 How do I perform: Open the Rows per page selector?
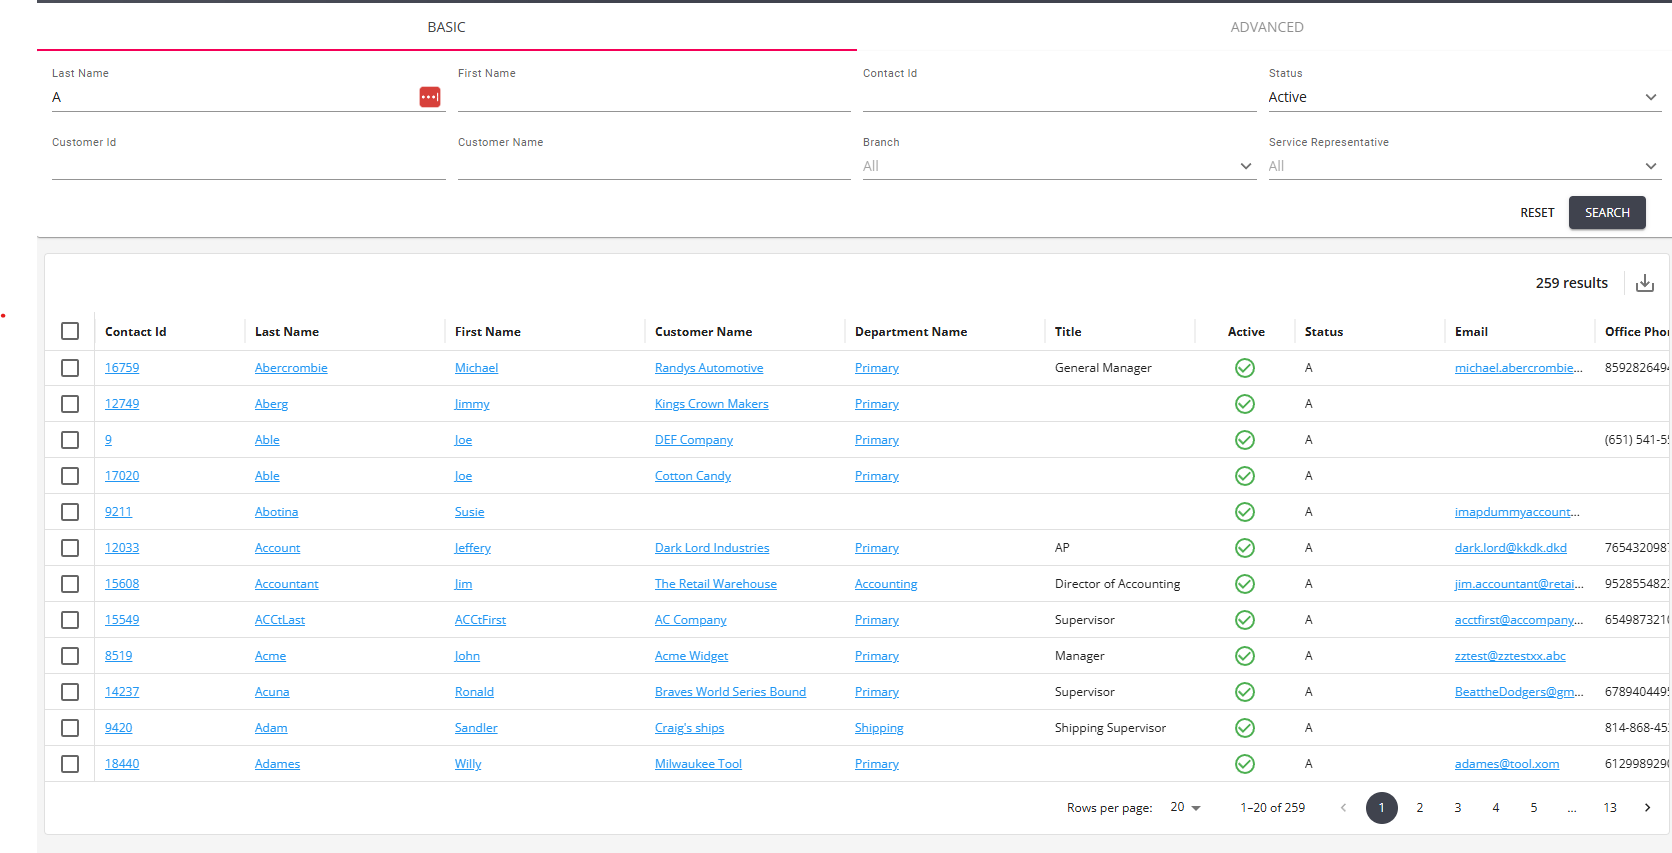[1185, 807]
